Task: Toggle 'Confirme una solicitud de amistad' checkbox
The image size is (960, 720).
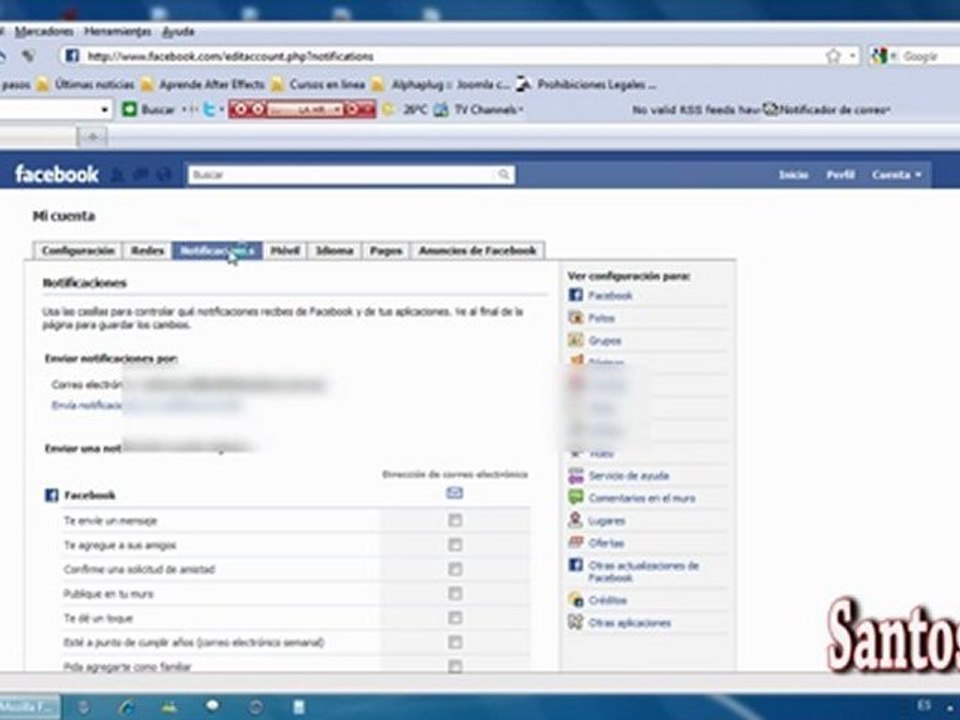Action: pos(455,569)
